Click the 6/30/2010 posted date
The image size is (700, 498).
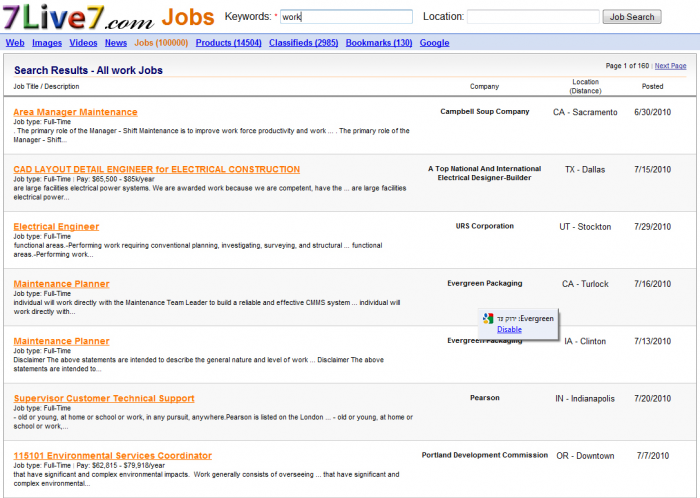point(653,112)
